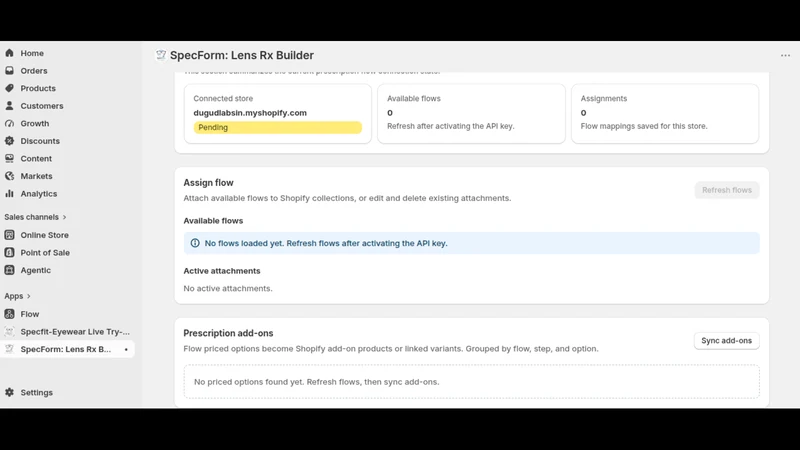800x450 pixels.
Task: Select SpecForm: Lens Rx Builder app entry
Action: pyautogui.click(x=66, y=349)
